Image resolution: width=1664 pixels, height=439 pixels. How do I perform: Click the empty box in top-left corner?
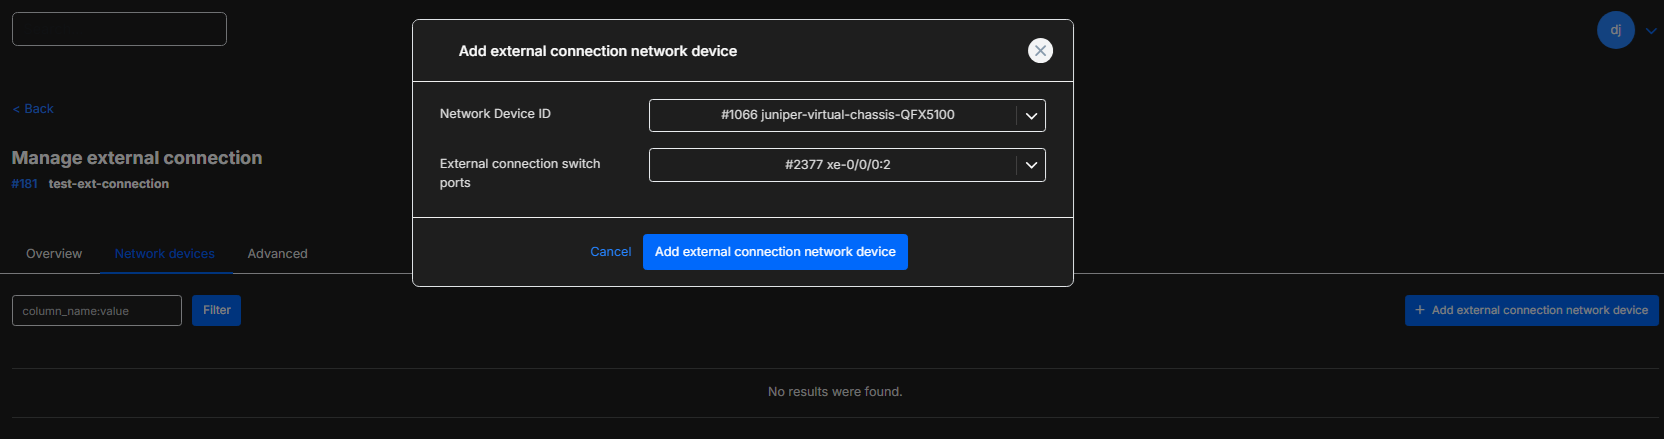(119, 29)
